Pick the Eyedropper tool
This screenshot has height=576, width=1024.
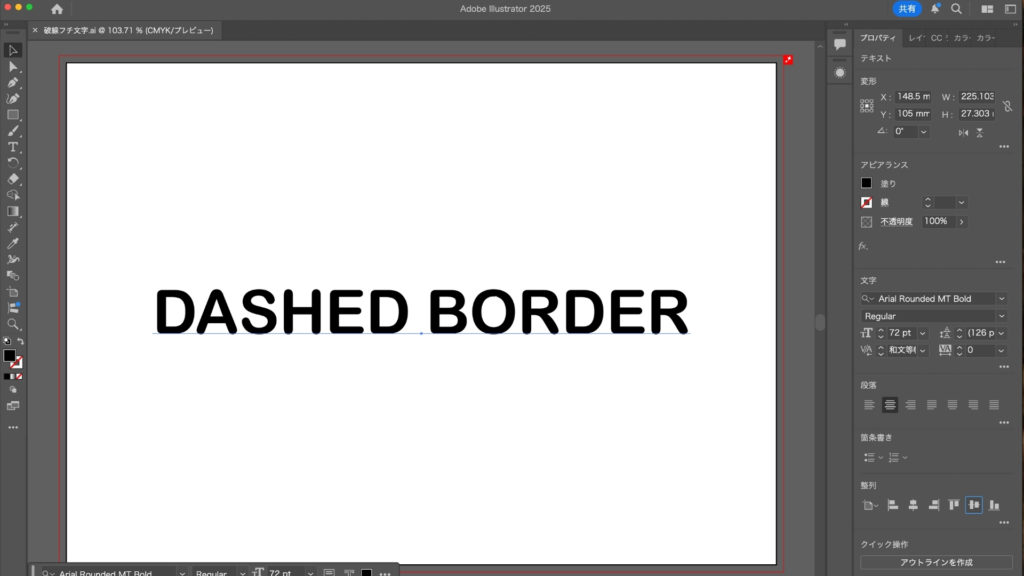click(x=13, y=243)
